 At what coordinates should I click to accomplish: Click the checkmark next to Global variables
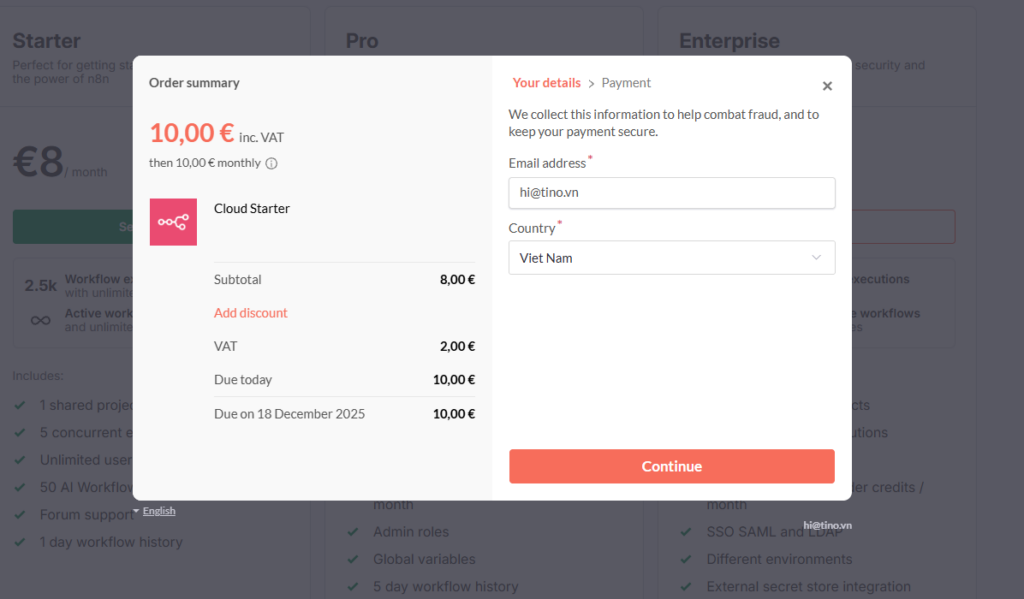click(353, 559)
